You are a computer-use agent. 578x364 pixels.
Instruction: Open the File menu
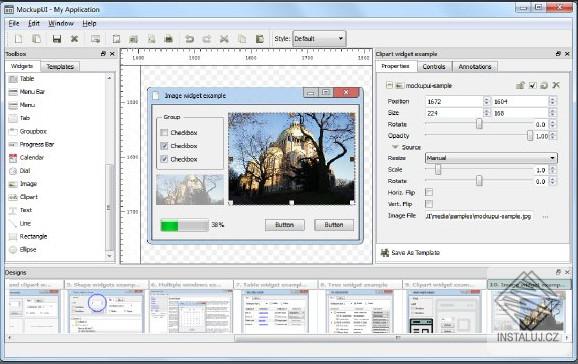(14, 23)
